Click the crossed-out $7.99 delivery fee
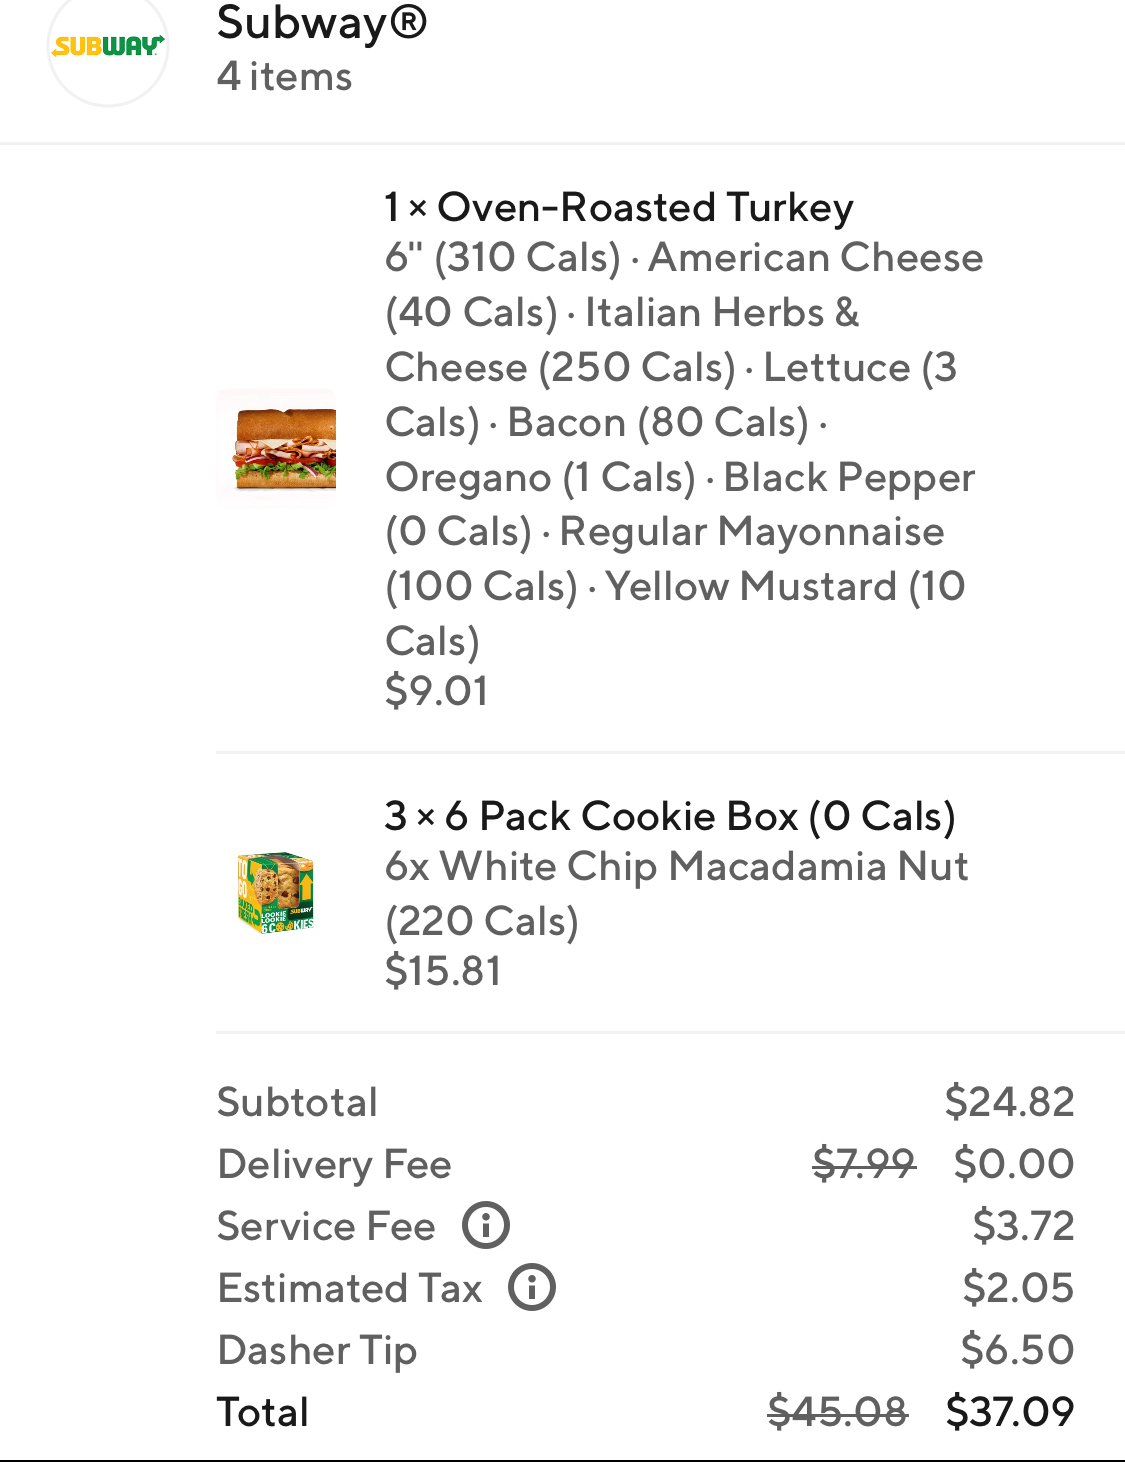 (x=863, y=1164)
